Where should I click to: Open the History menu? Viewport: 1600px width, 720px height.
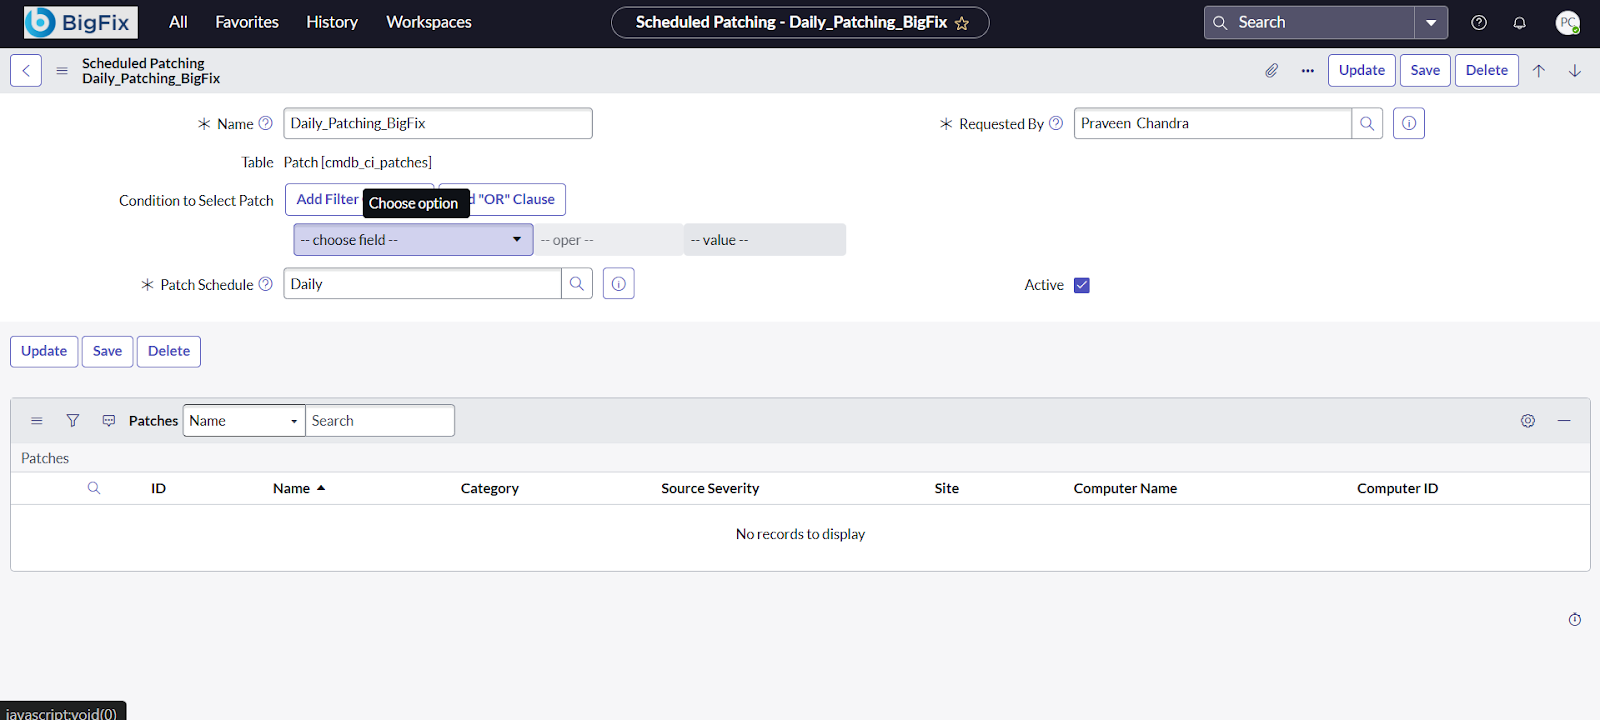click(x=332, y=22)
